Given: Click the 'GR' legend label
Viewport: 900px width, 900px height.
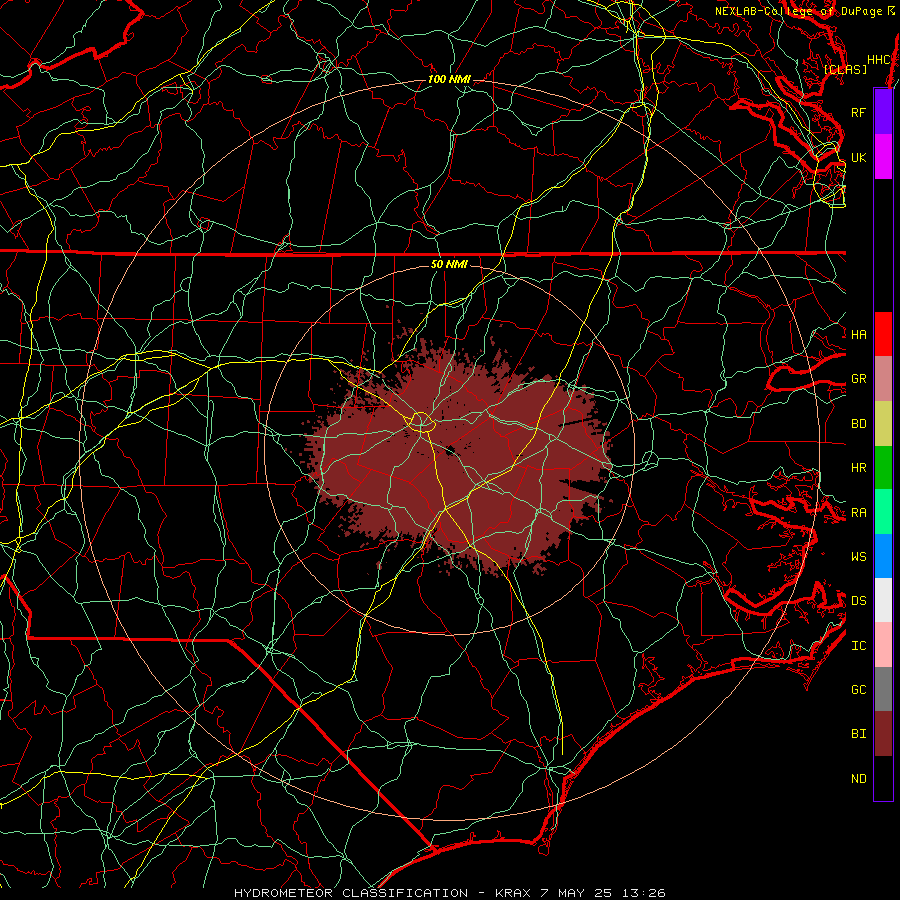Looking at the screenshot, I should point(858,379).
